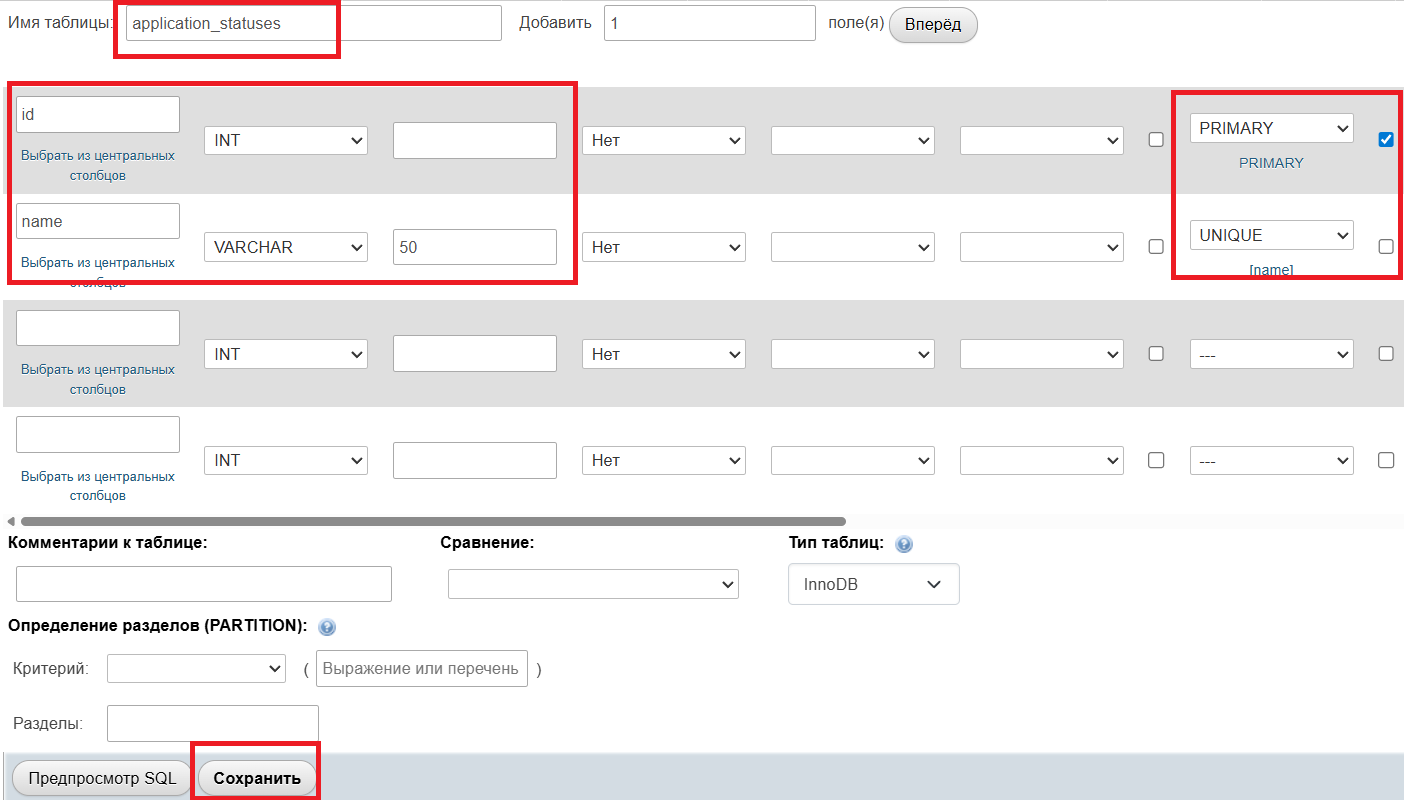Click help icon next to Тип таблиц
The height and width of the screenshot is (800, 1404).
(904, 545)
